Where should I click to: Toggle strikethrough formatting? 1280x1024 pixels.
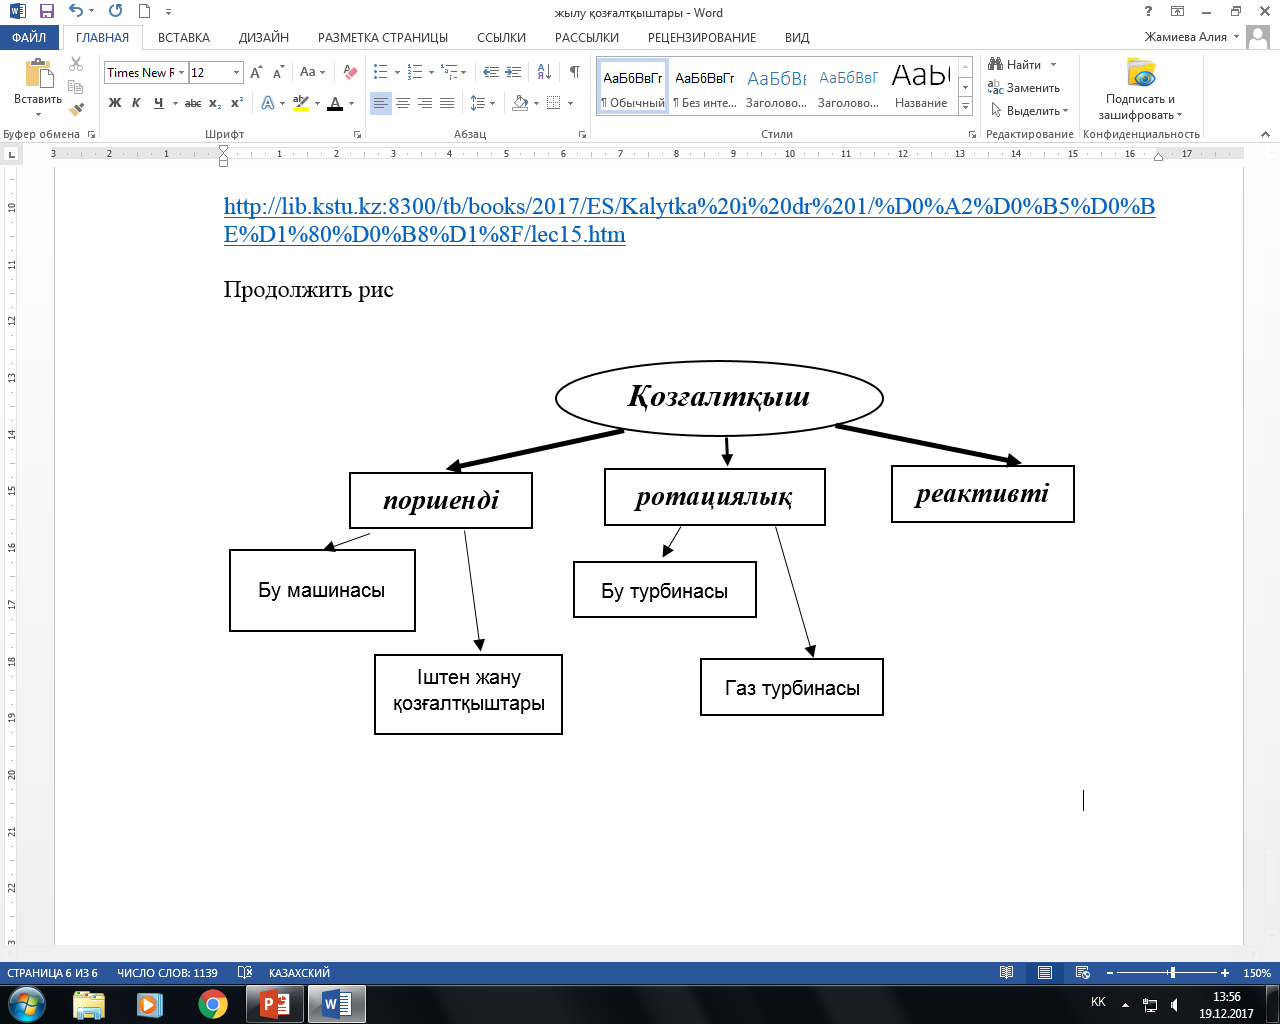[x=193, y=103]
